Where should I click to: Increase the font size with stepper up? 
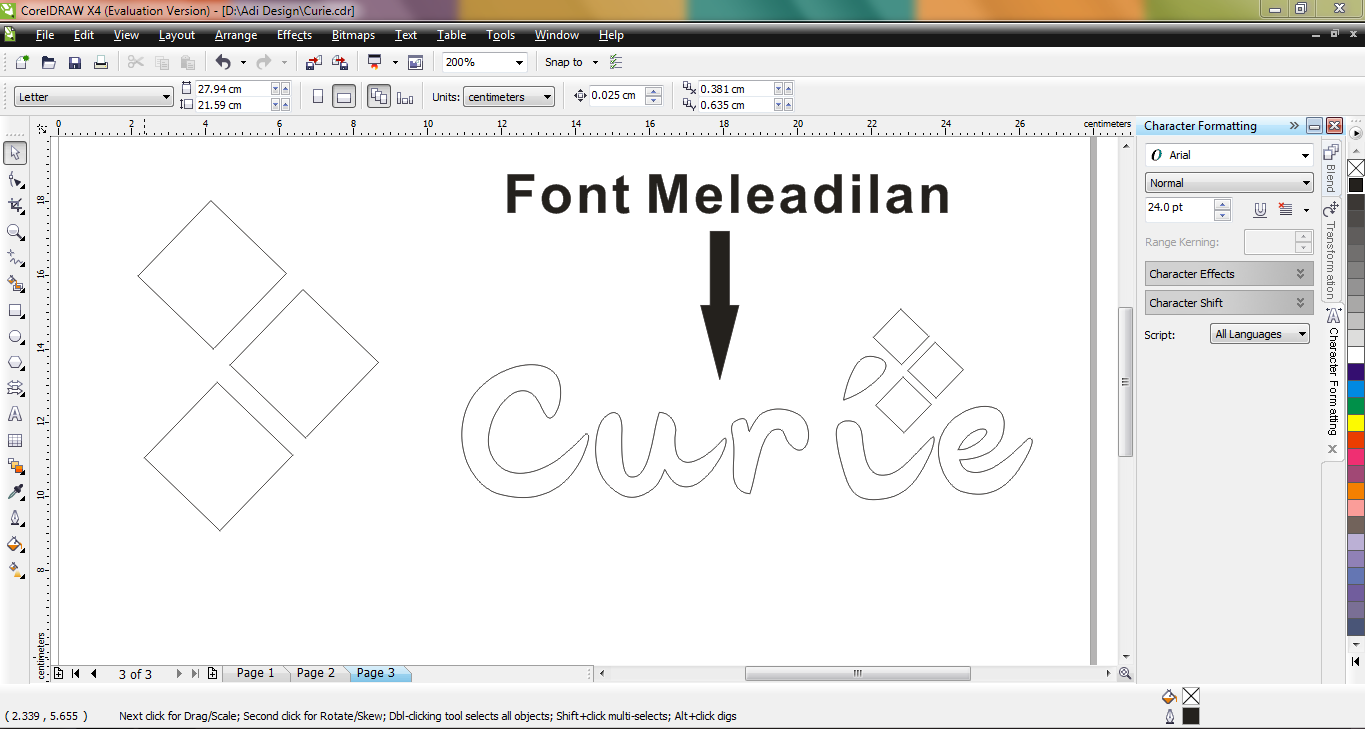[x=1222, y=204]
